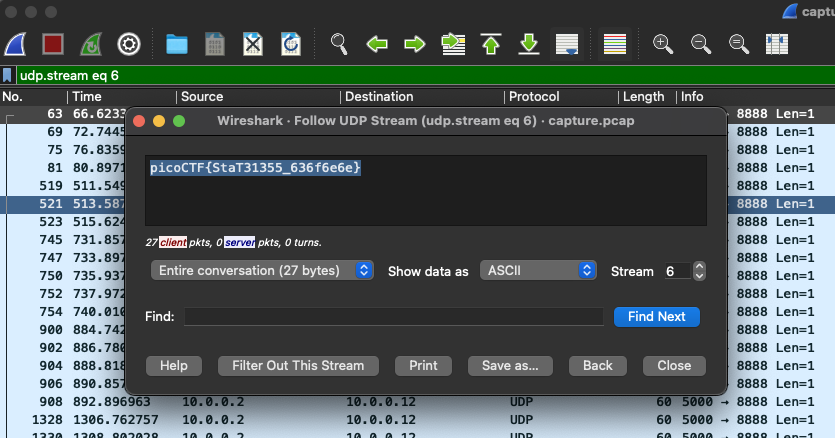Select packet 1328 at time 1306.762757
Viewport: 835px width, 438px height.
418,420
